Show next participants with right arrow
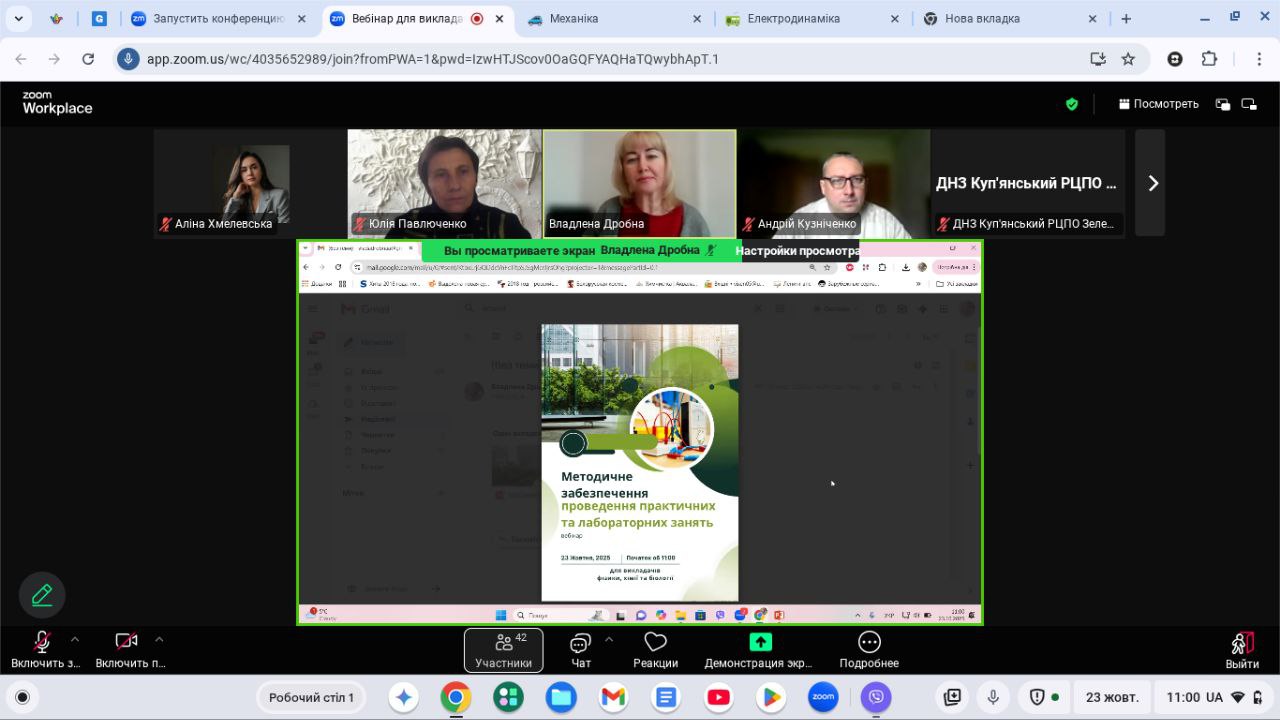 (1153, 183)
